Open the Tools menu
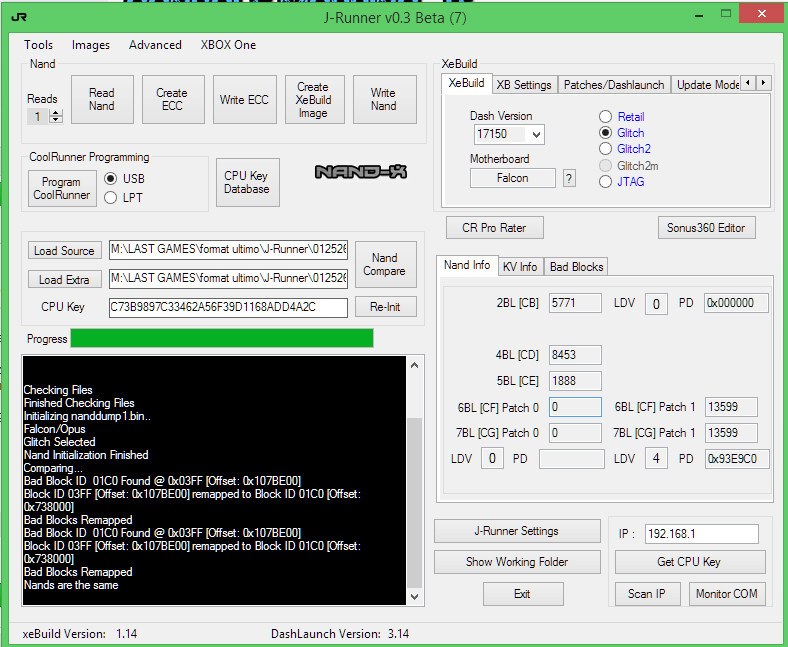Viewport: 788px width, 647px height. pyautogui.click(x=39, y=45)
